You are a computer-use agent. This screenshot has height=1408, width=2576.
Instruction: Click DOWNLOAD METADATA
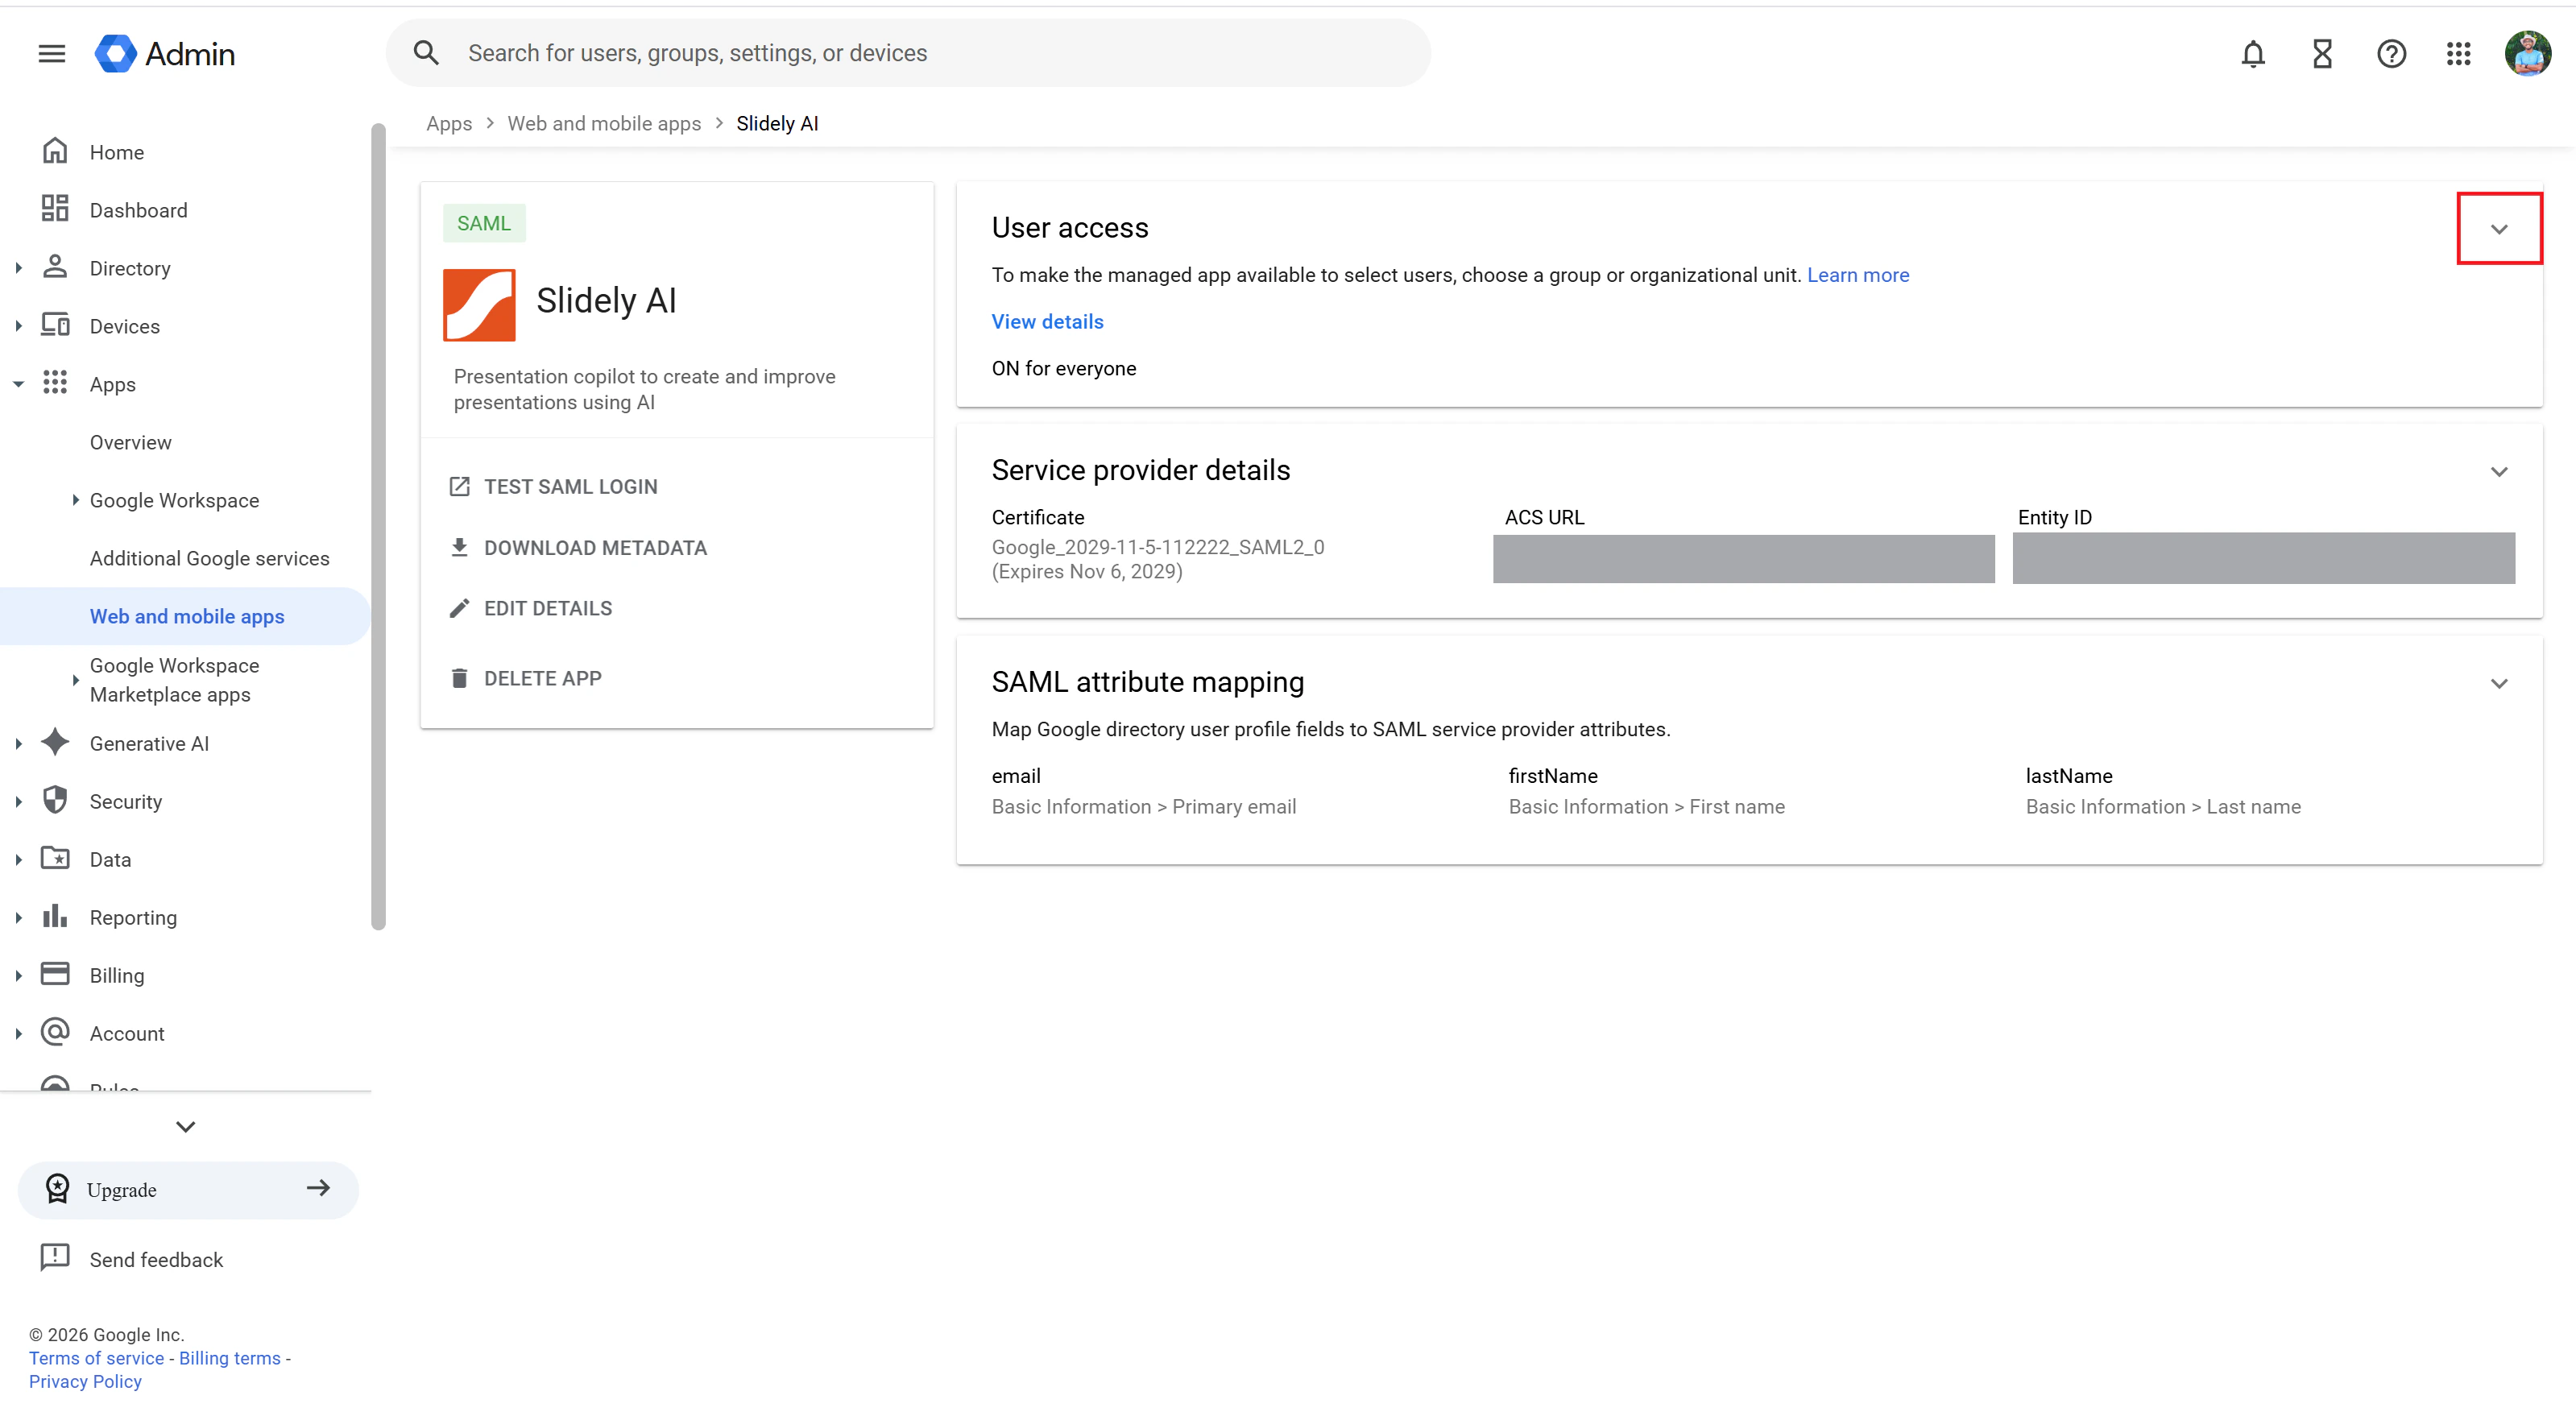tap(578, 548)
